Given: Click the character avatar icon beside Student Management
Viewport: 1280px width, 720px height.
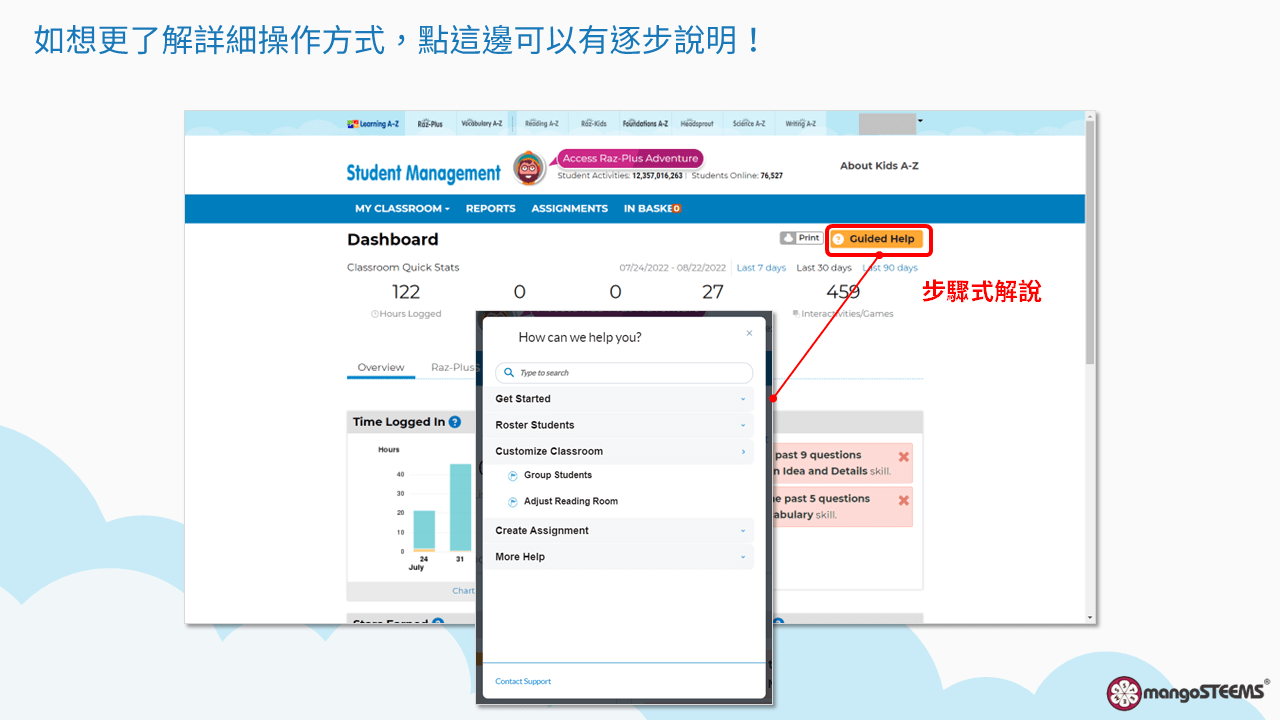Looking at the screenshot, I should (529, 168).
